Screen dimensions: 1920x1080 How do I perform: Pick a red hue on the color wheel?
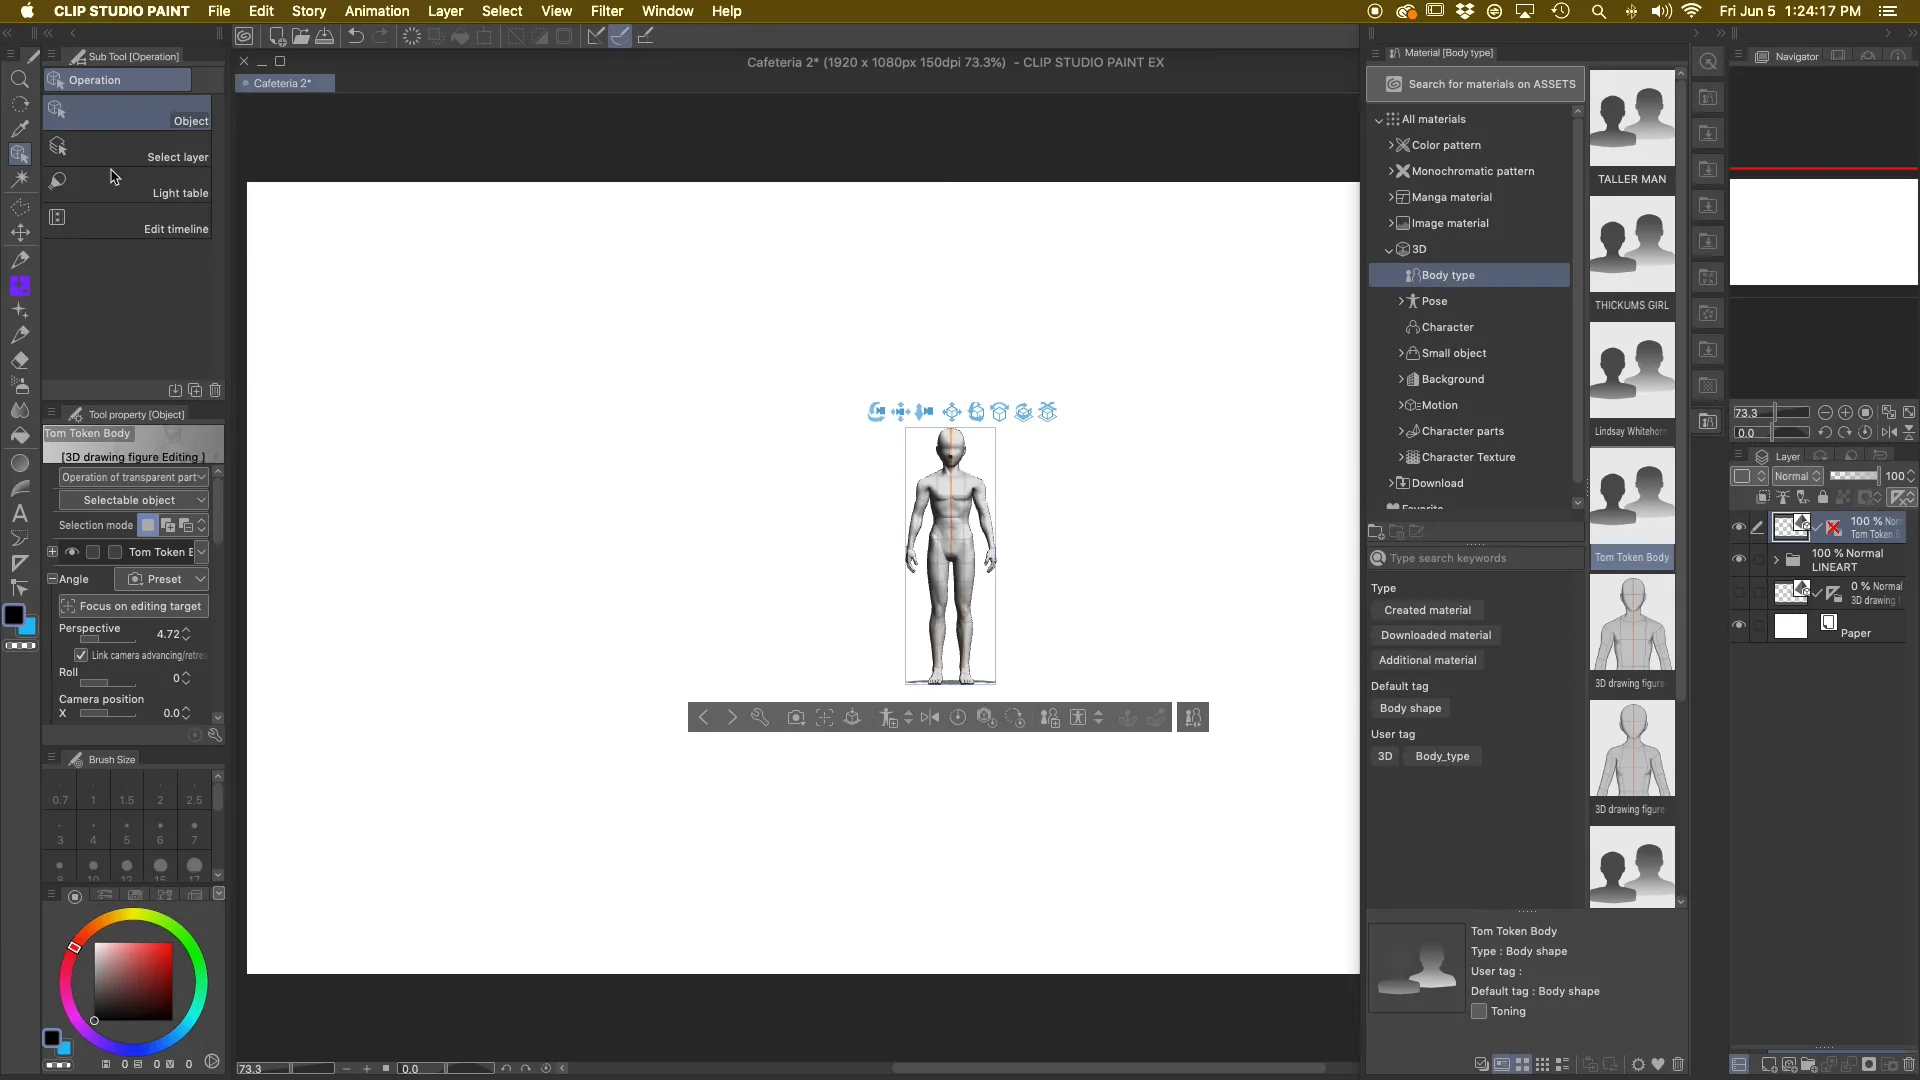tap(74, 947)
